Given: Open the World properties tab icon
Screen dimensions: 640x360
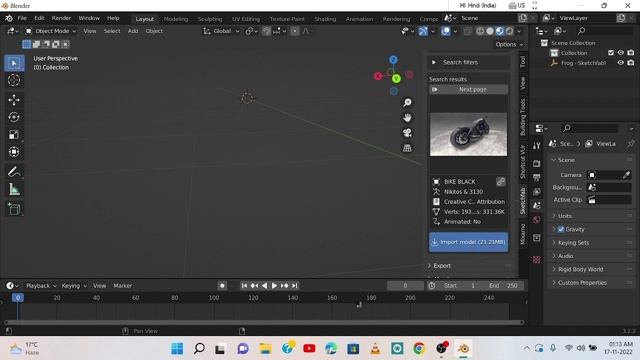Looking at the screenshot, I should (537, 220).
